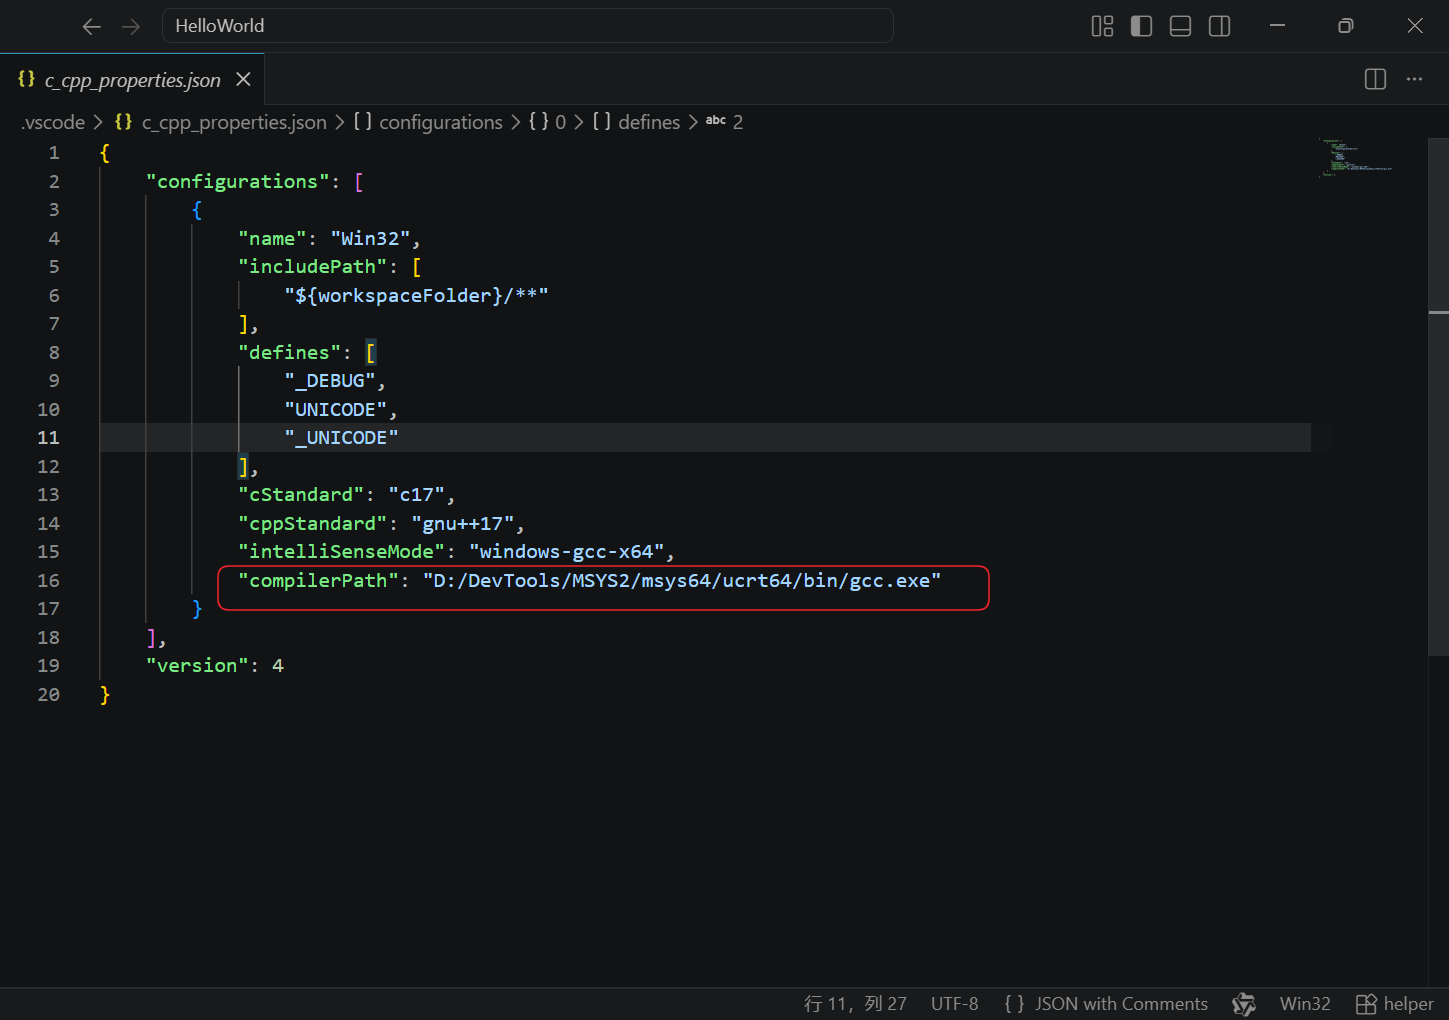1449x1020 pixels.
Task: Change language mode JSON with Comments
Action: (x=1106, y=1004)
